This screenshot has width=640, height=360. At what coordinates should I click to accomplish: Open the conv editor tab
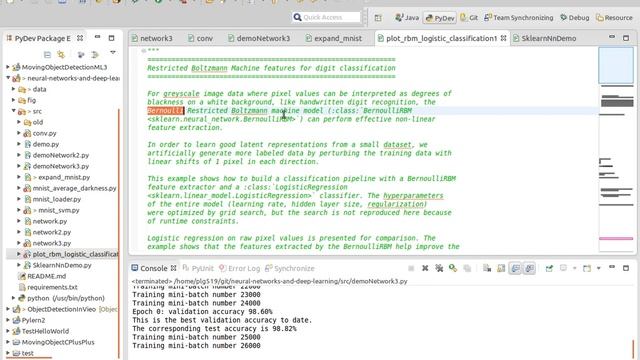pyautogui.click(x=200, y=38)
